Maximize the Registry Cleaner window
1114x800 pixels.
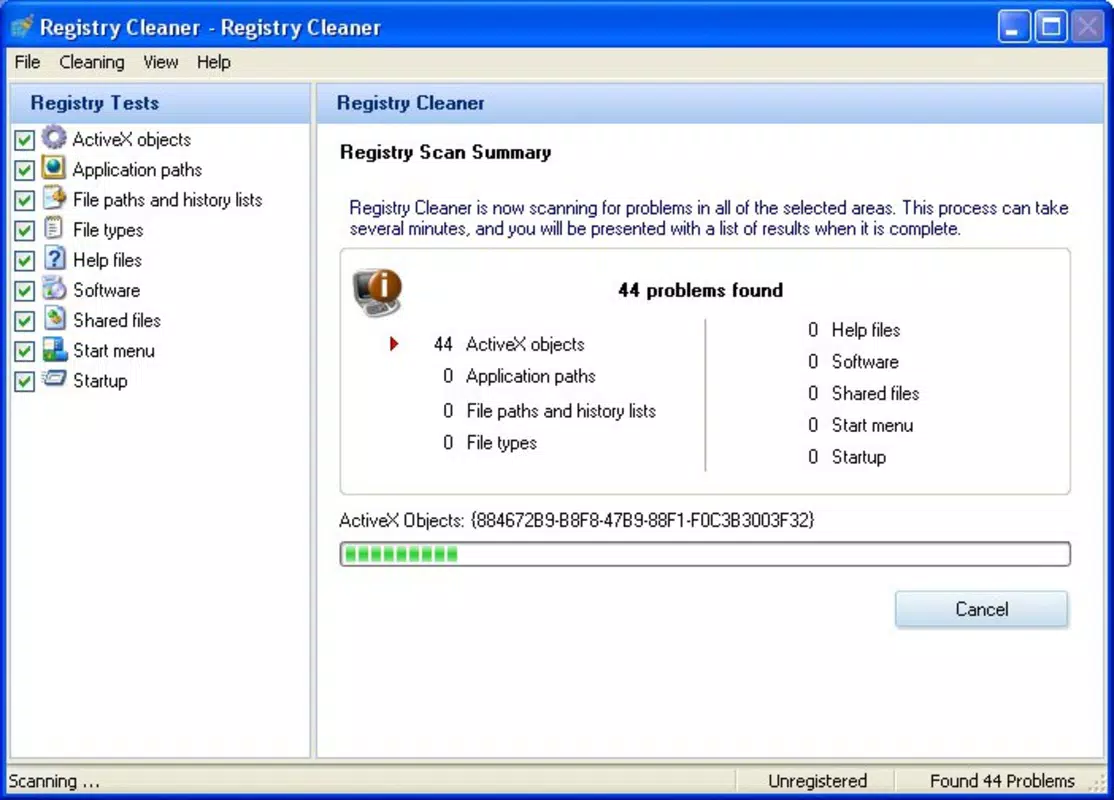(1051, 27)
